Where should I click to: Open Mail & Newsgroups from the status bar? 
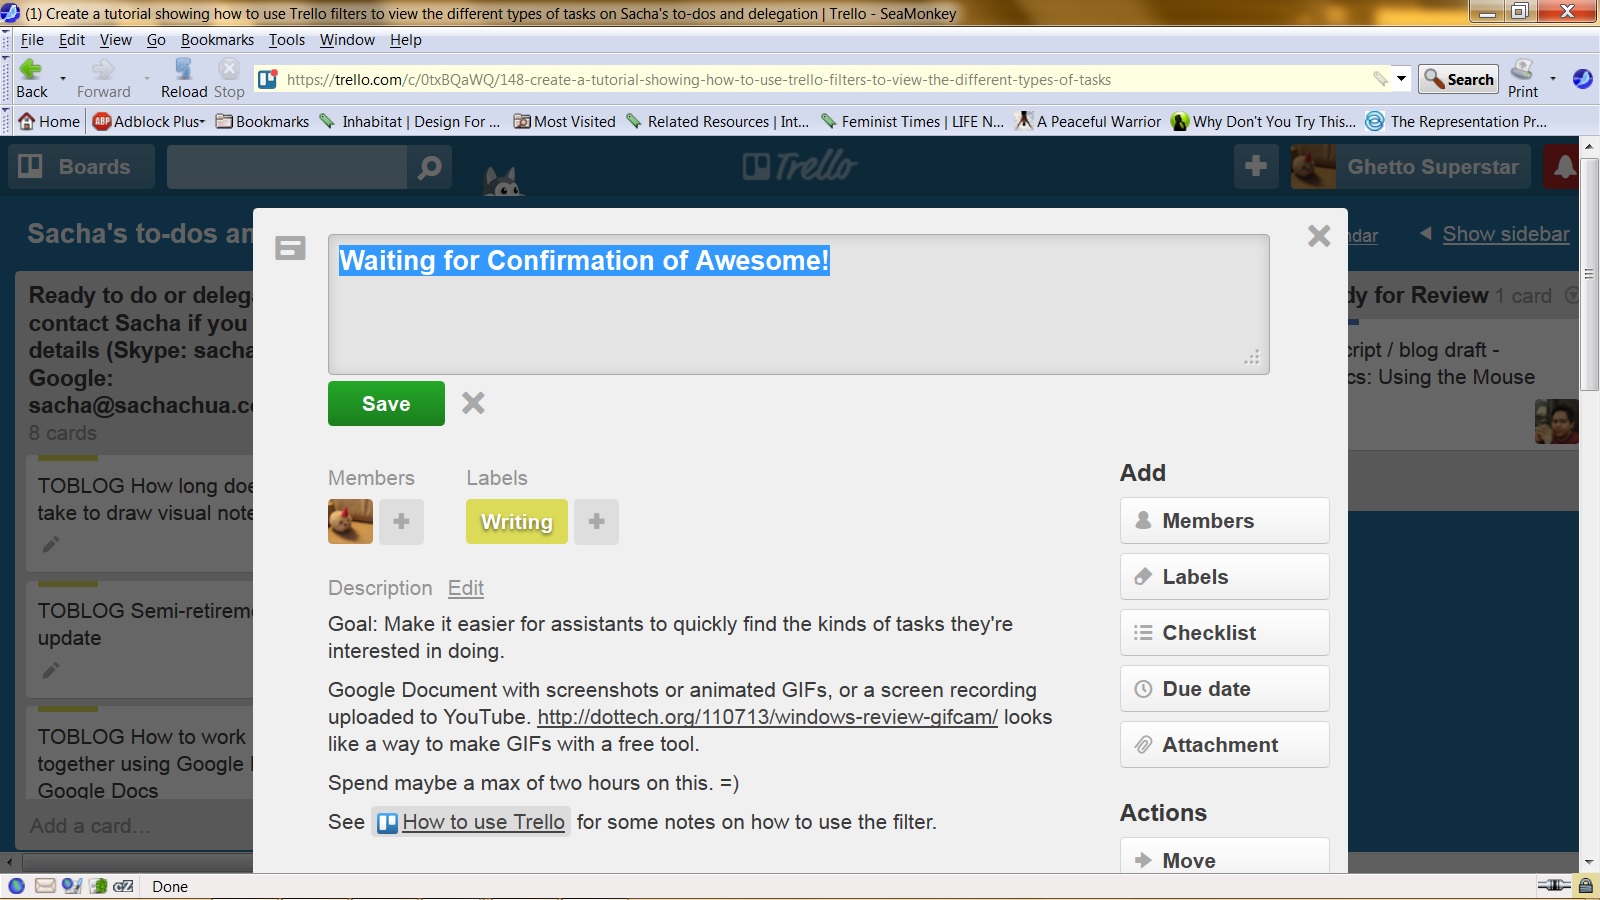(x=45, y=886)
